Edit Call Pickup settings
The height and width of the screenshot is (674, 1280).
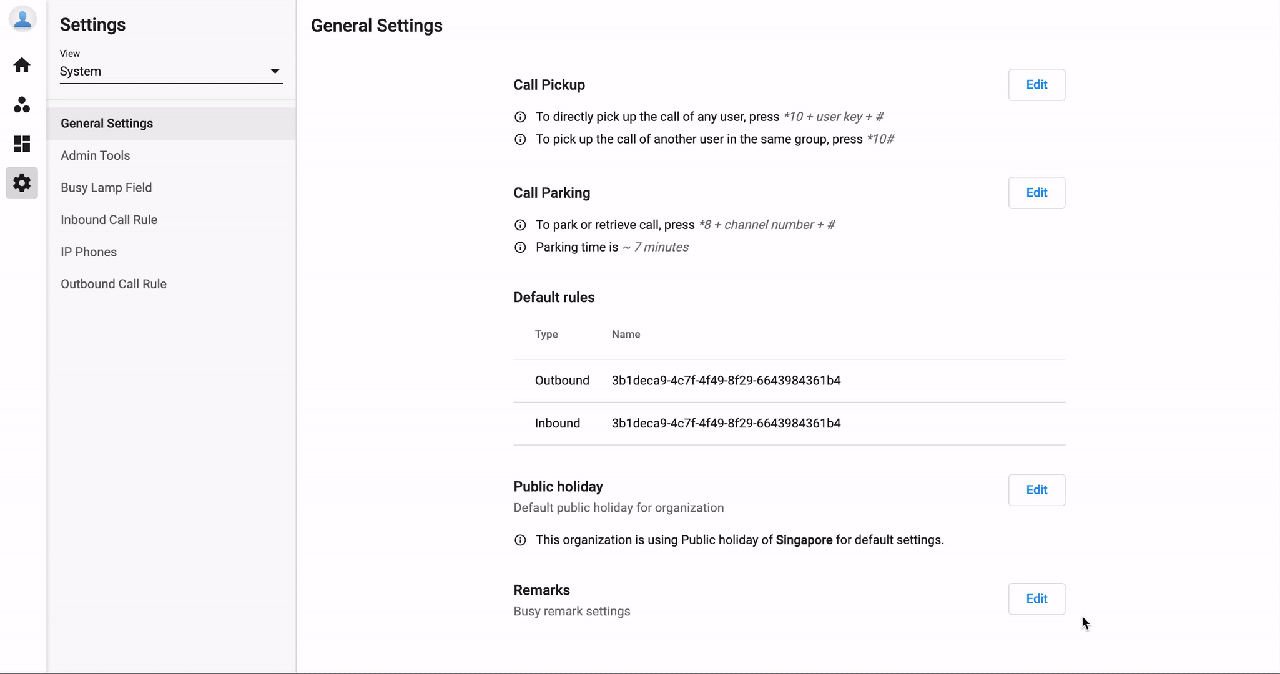(x=1037, y=85)
